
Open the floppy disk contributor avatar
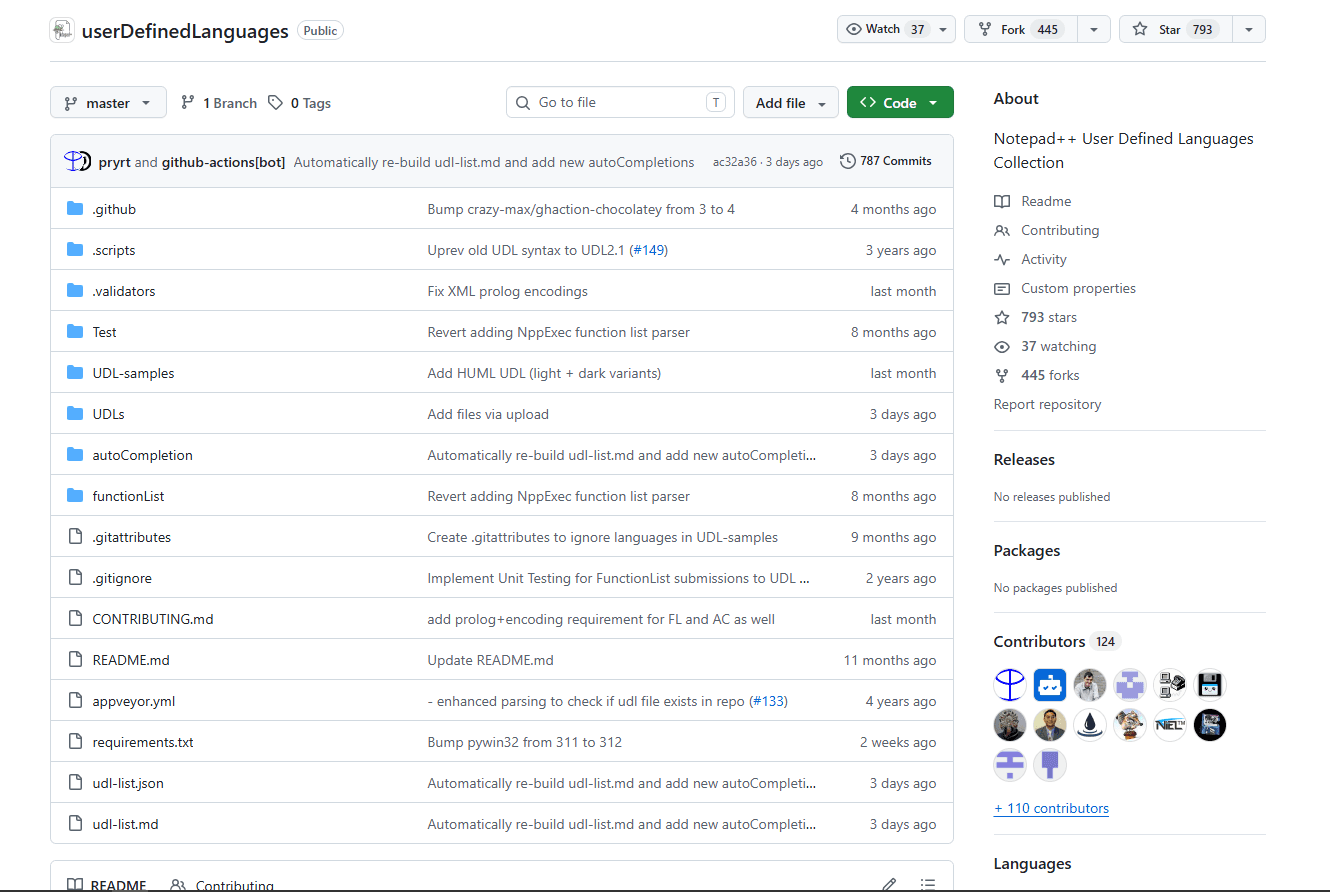(1210, 685)
